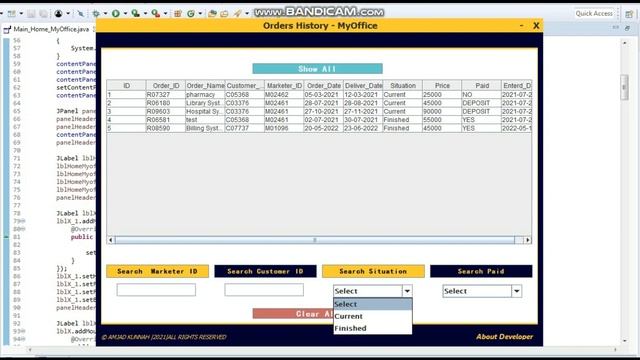The height and width of the screenshot is (360, 640).
Task: Click the Eclipse editor scrollbar down arrow
Action: pos(624,341)
